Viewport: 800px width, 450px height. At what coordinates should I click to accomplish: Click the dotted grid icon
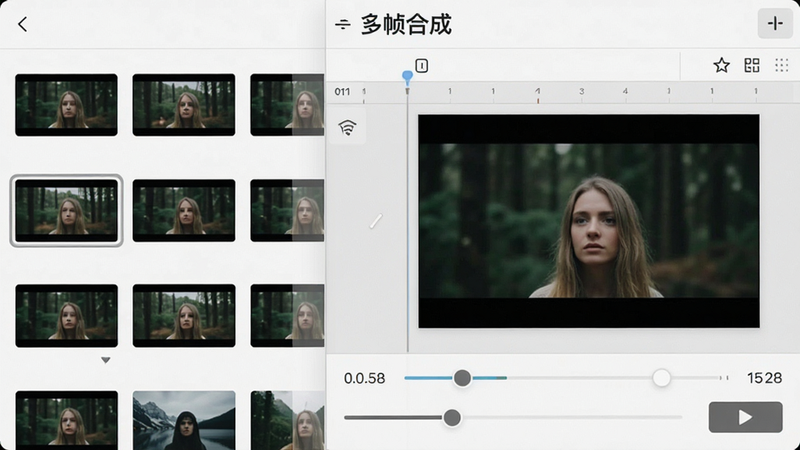coord(782,65)
